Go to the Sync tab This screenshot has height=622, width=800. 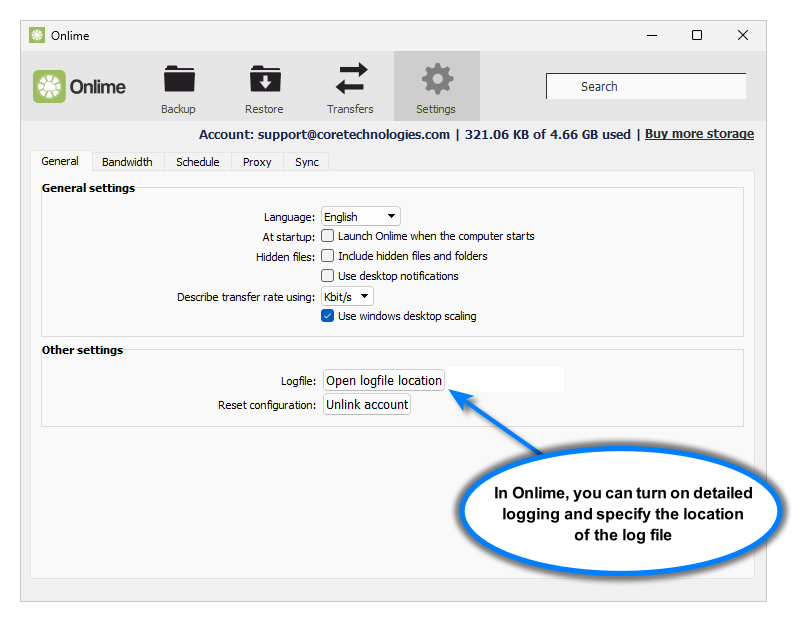coord(307,162)
